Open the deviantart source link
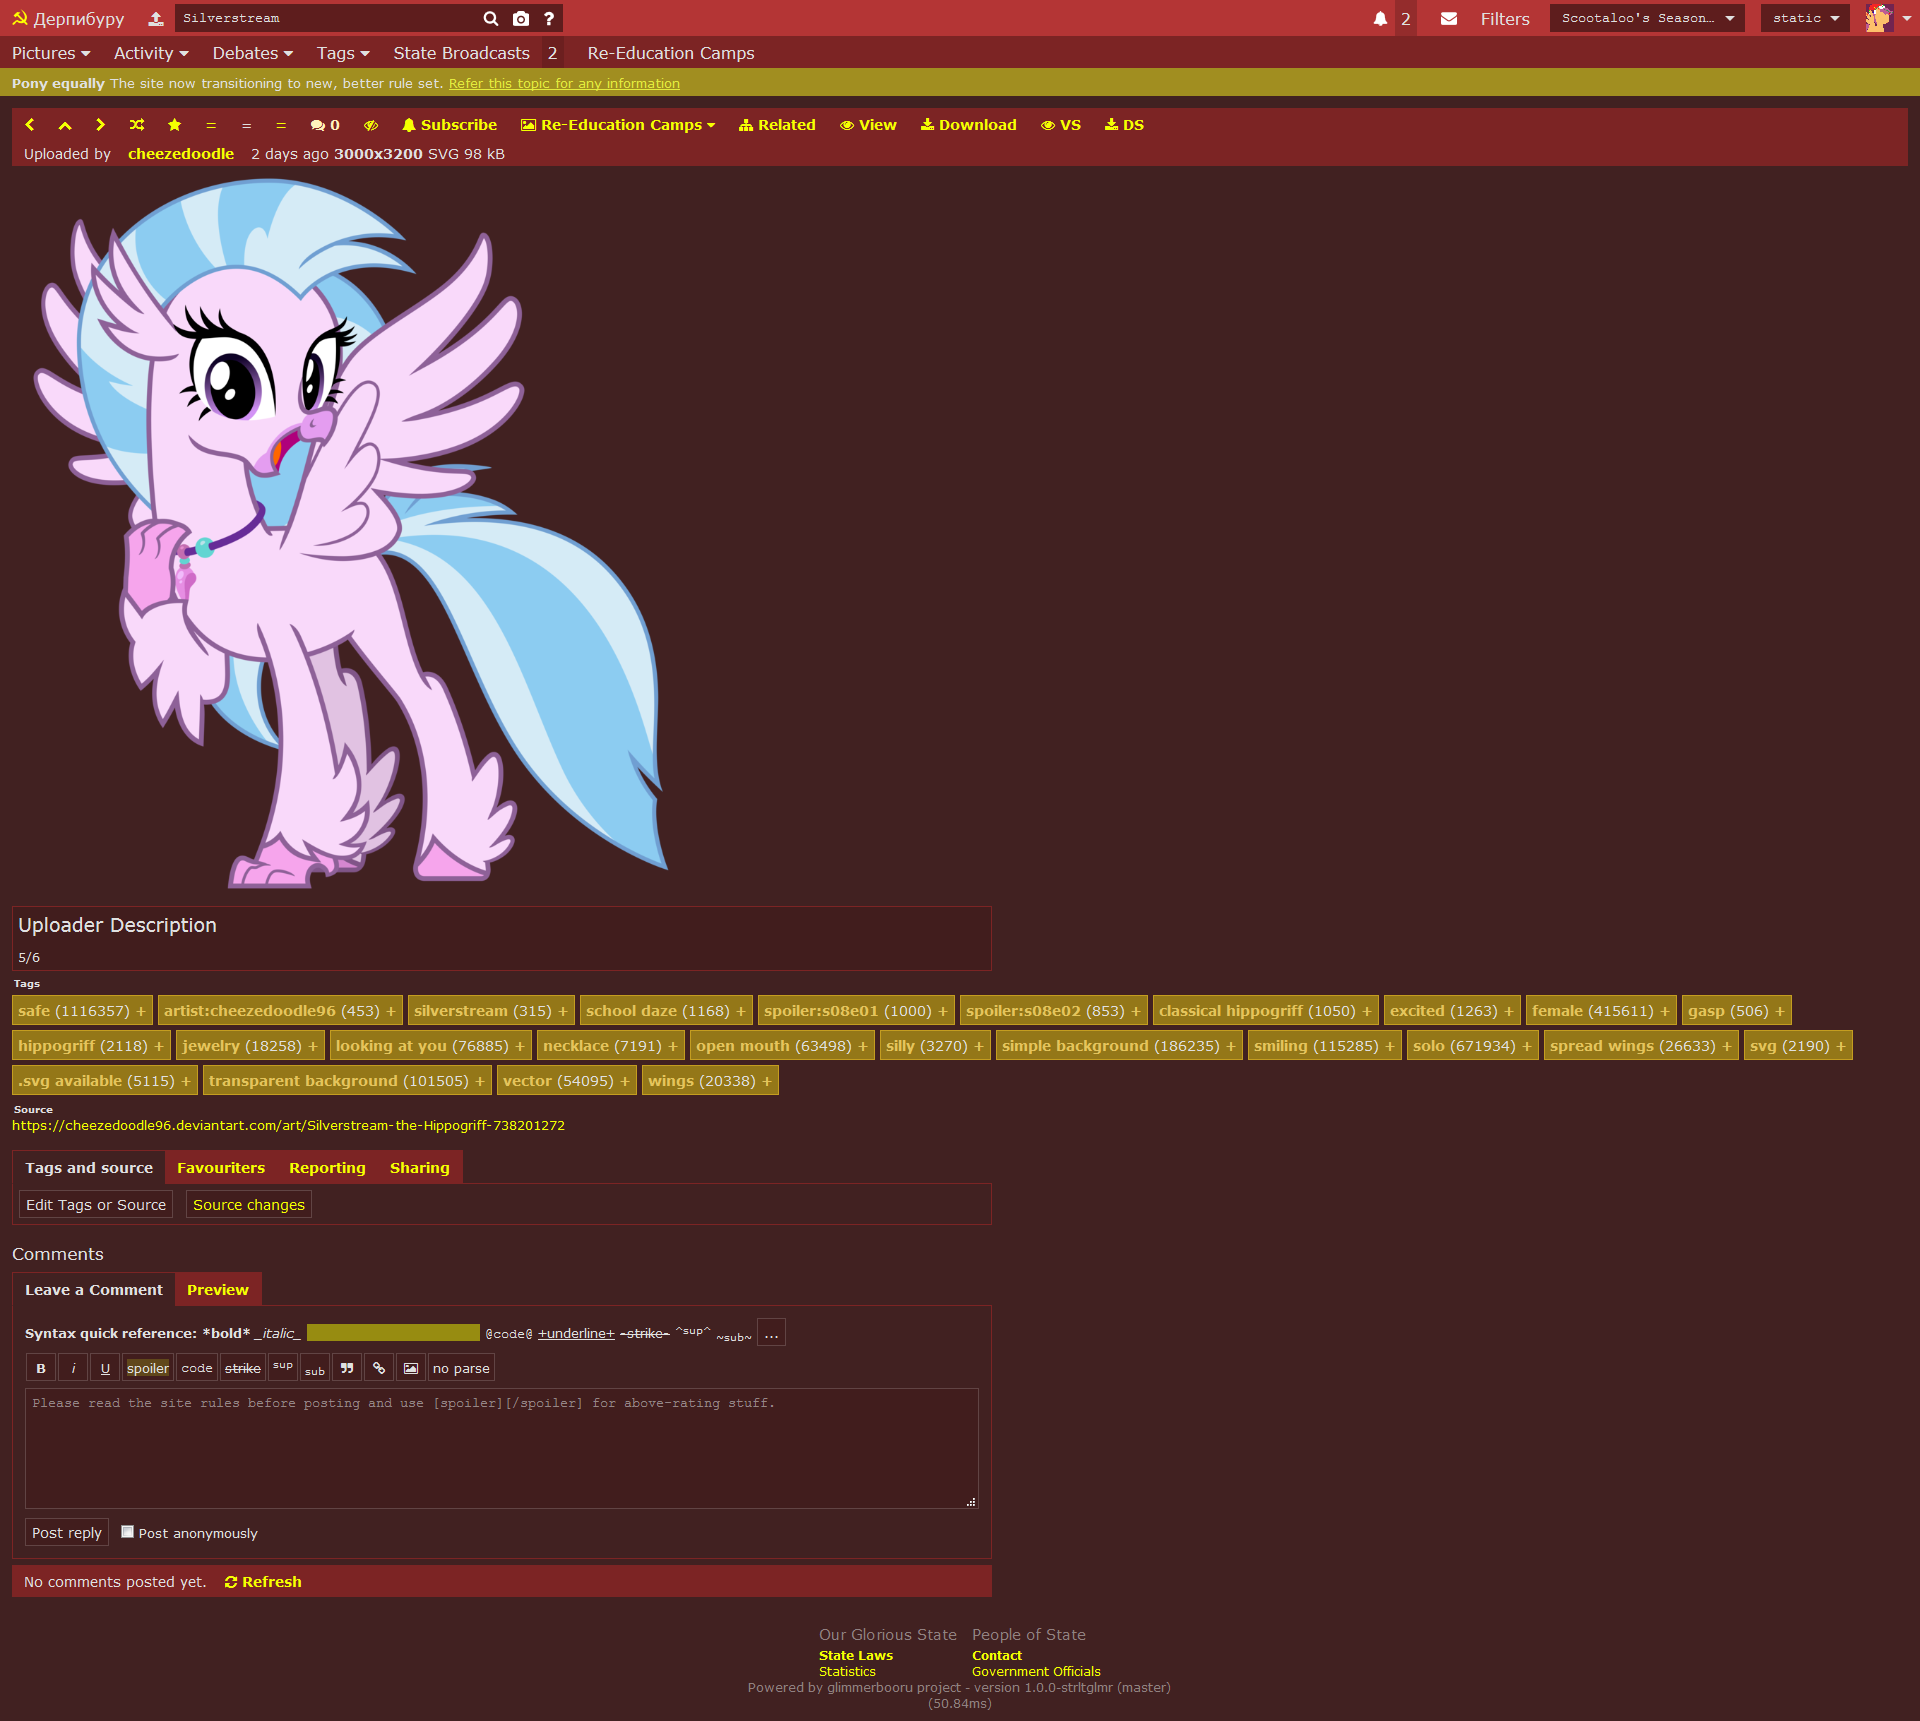This screenshot has height=1721, width=1920. (288, 1125)
